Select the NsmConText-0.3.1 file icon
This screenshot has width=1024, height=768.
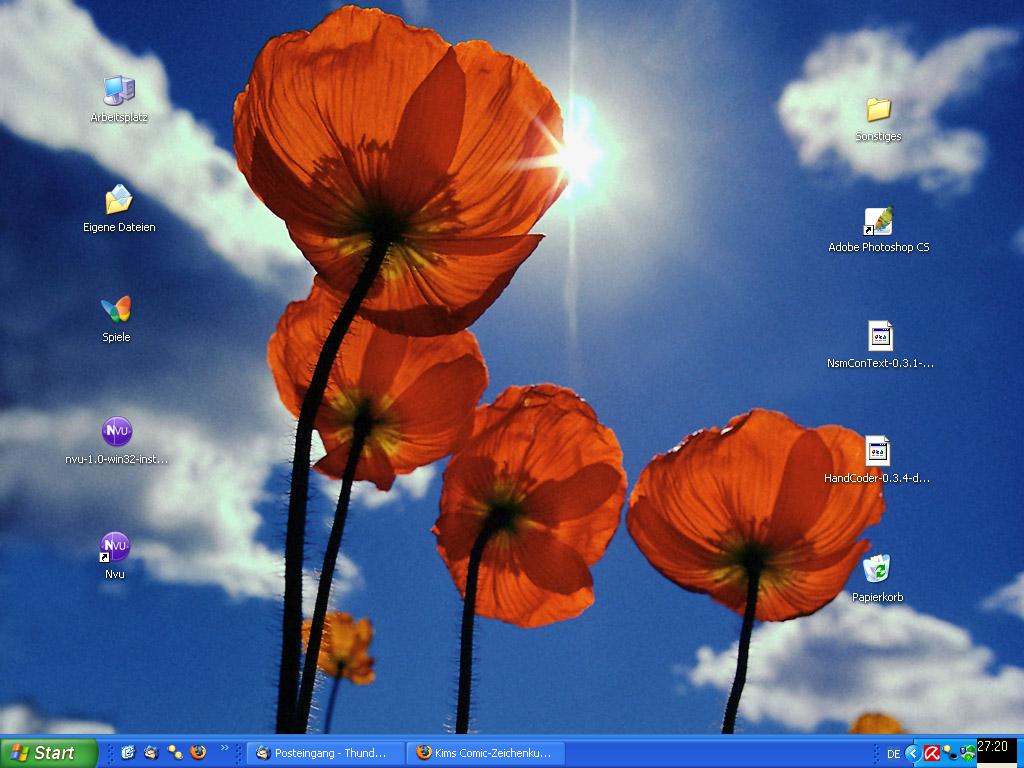pos(880,337)
